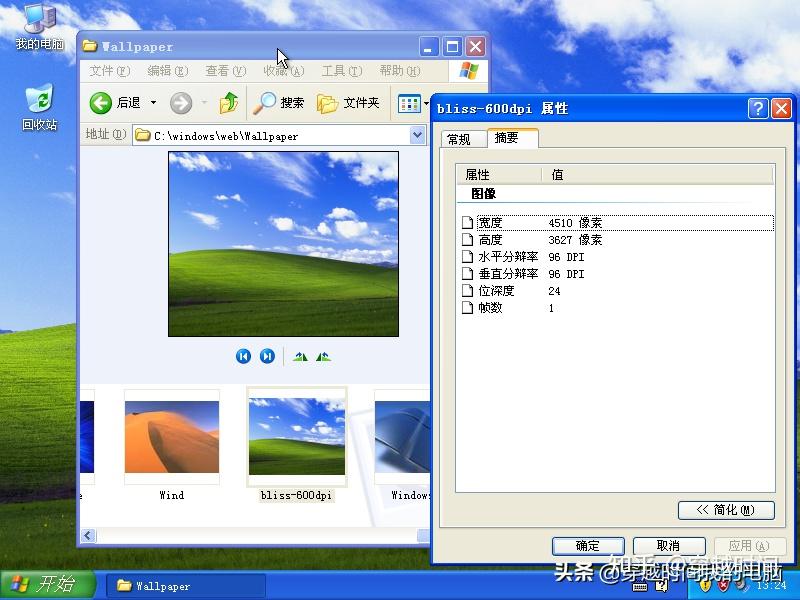Open the Recycle Bin desktop icon

[39, 107]
